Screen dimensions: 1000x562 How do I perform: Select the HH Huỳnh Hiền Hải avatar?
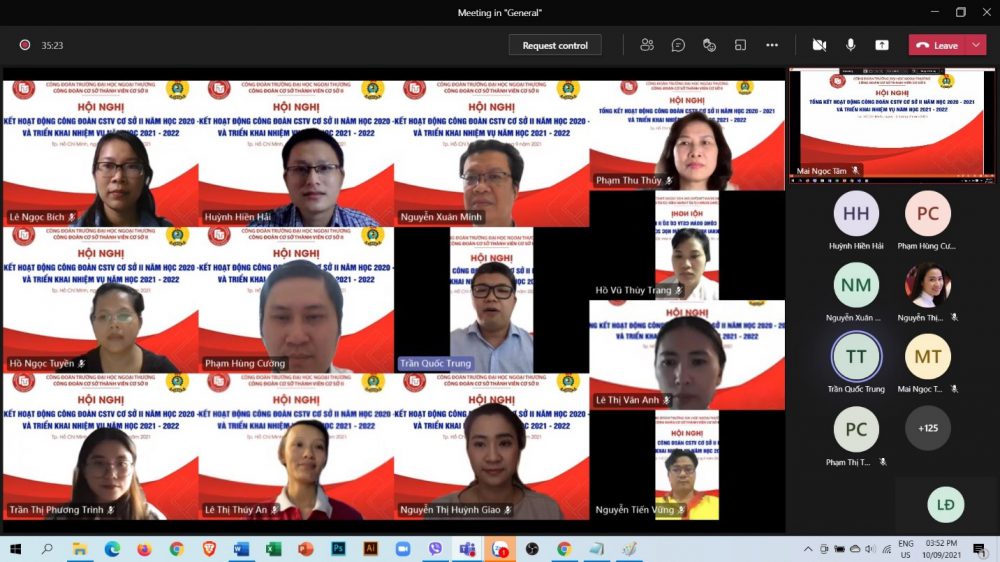pos(856,214)
